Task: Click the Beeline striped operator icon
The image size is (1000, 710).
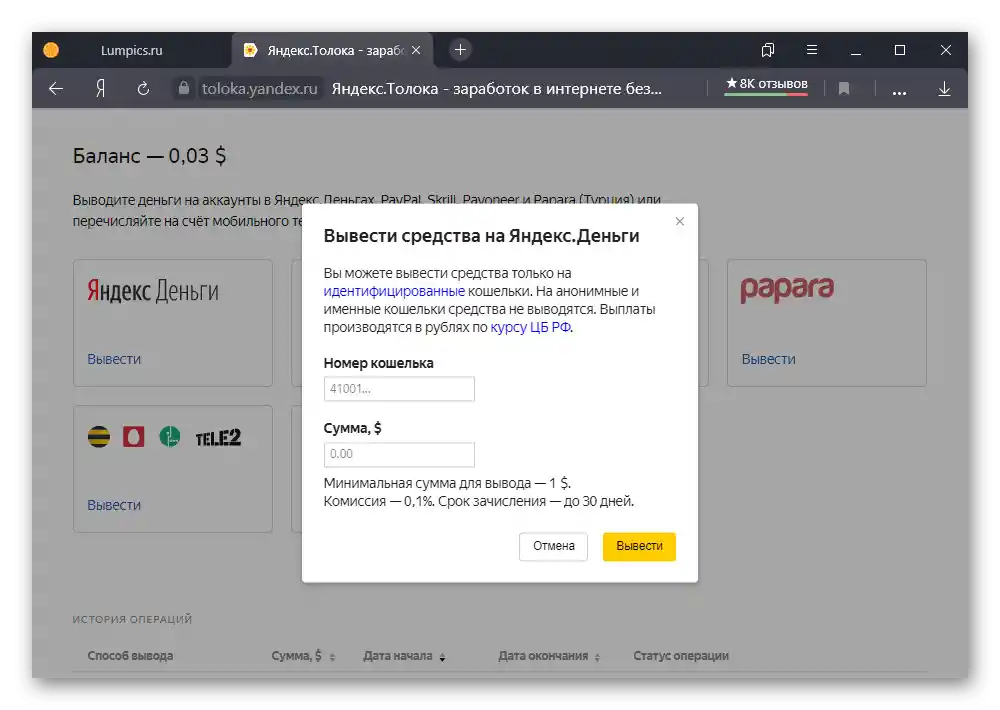Action: pos(99,437)
